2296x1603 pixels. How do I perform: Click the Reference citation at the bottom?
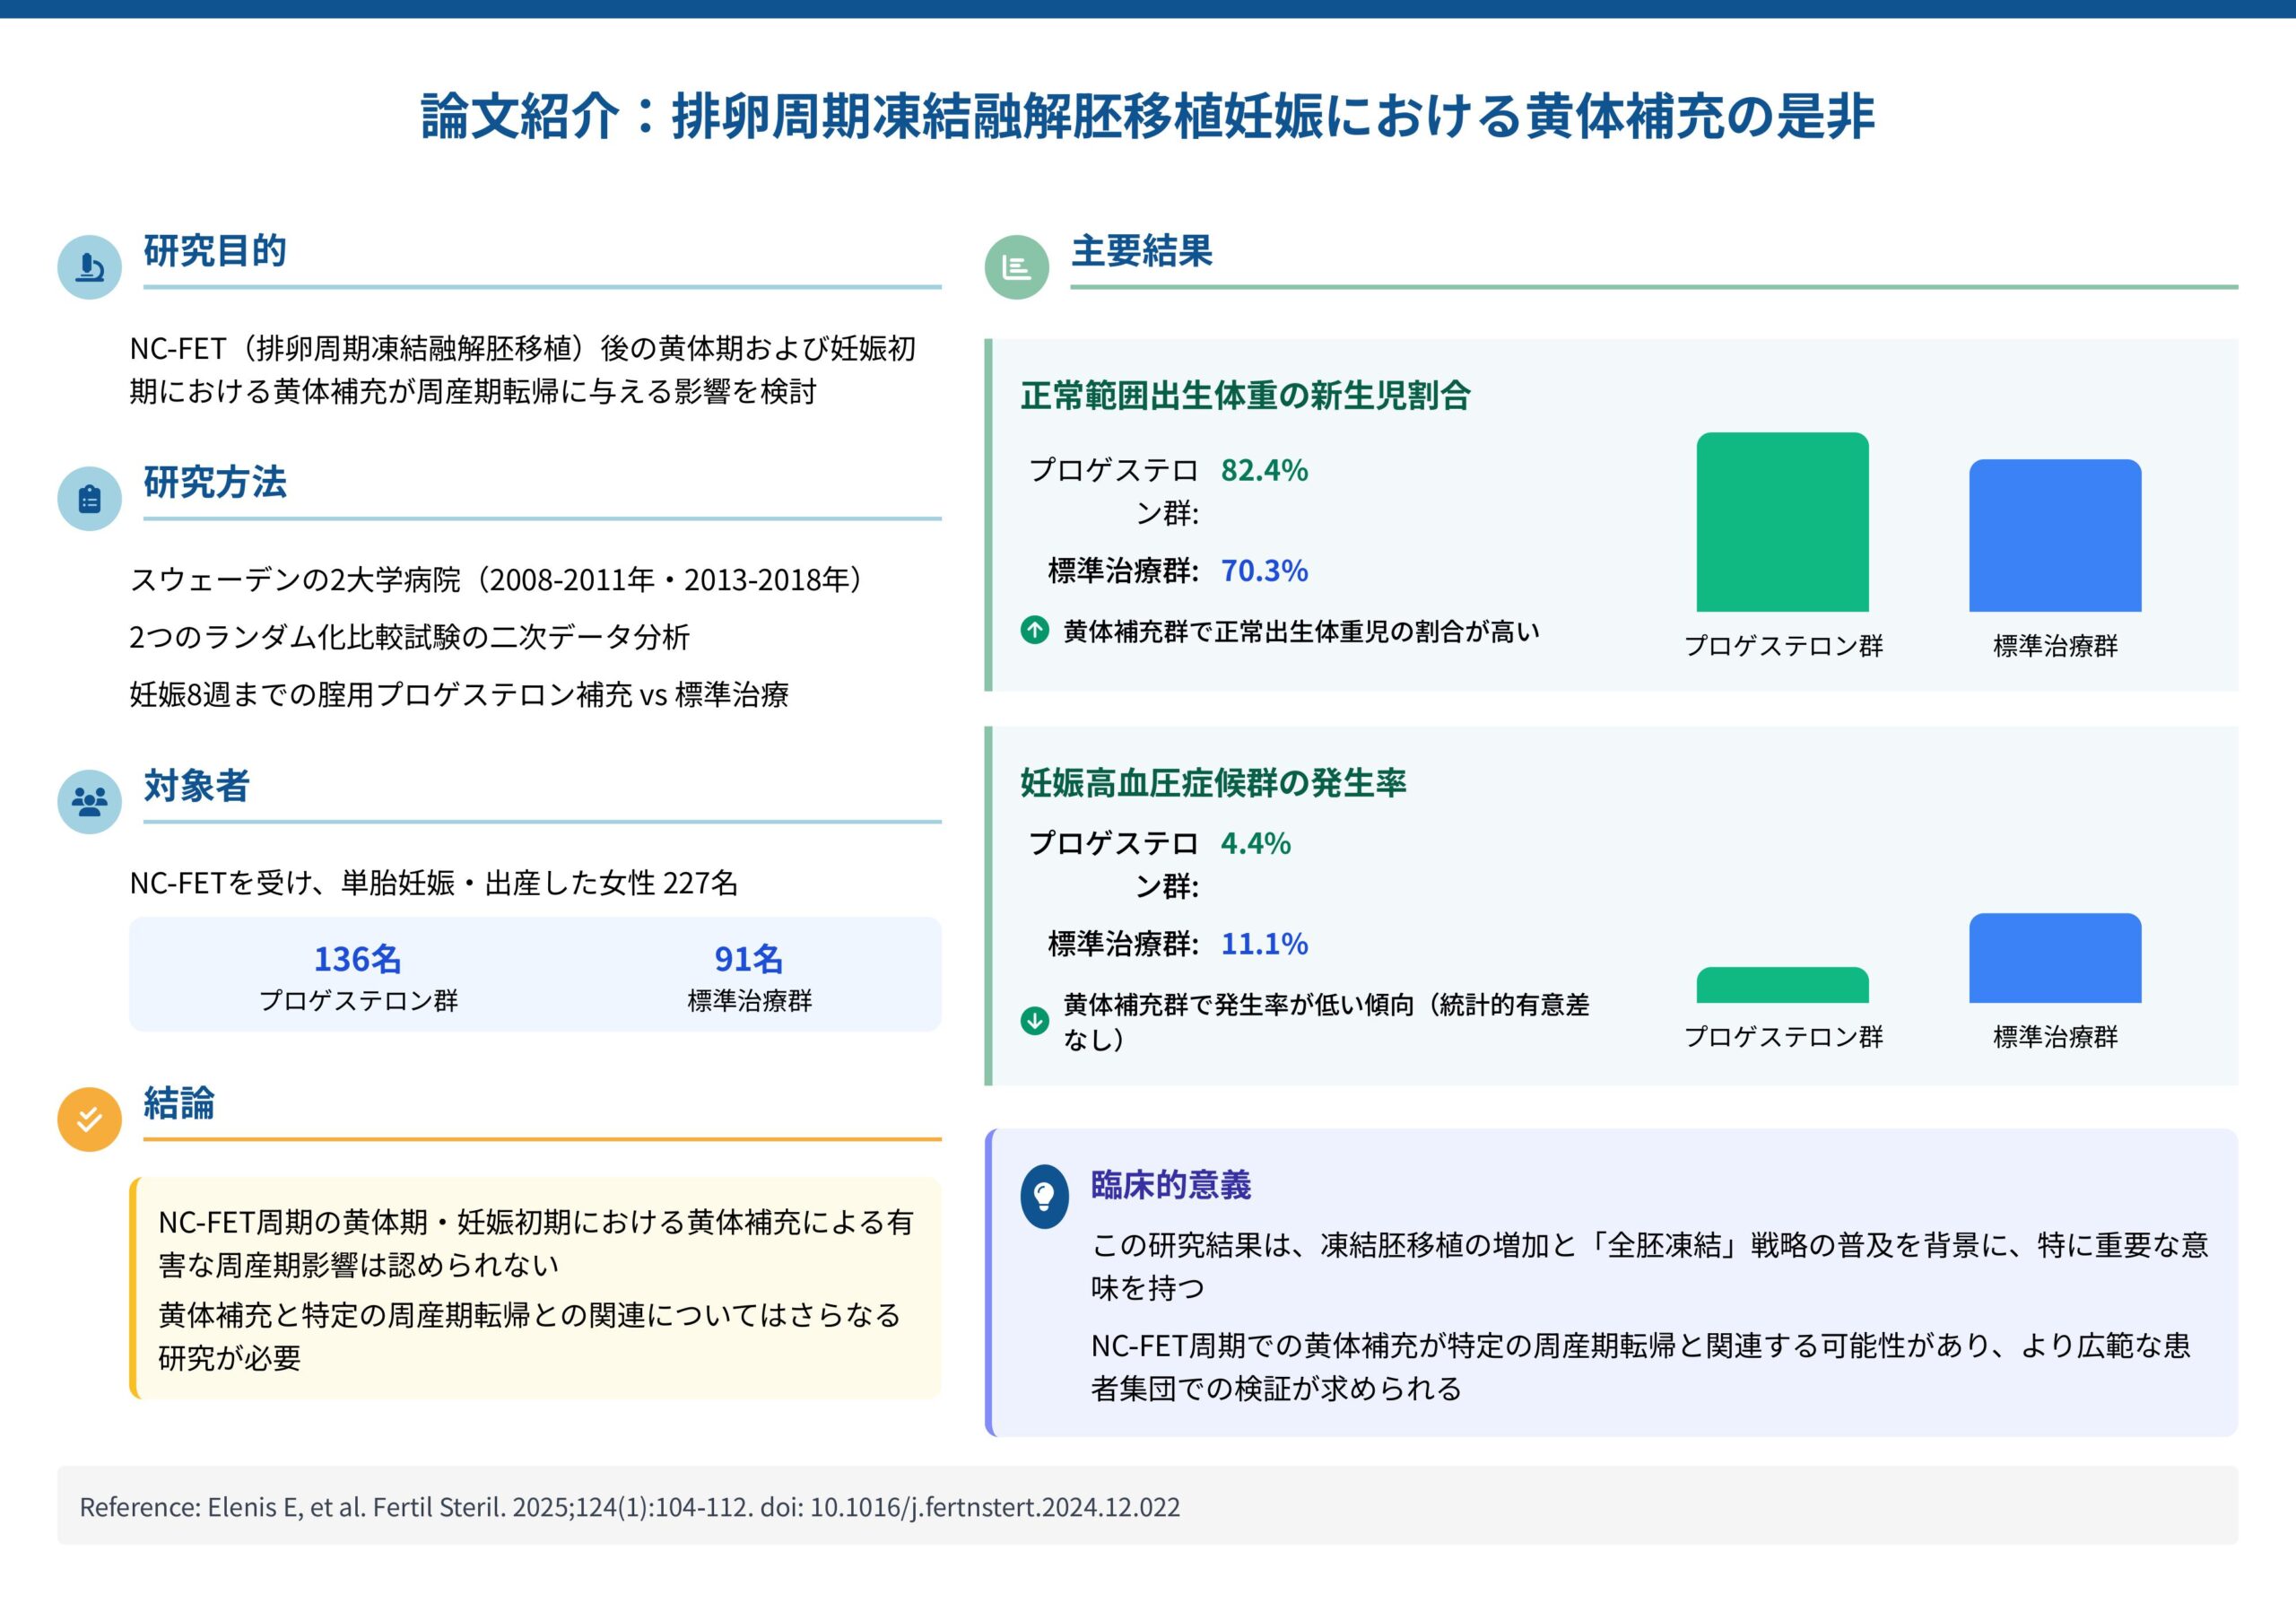[x=630, y=1507]
